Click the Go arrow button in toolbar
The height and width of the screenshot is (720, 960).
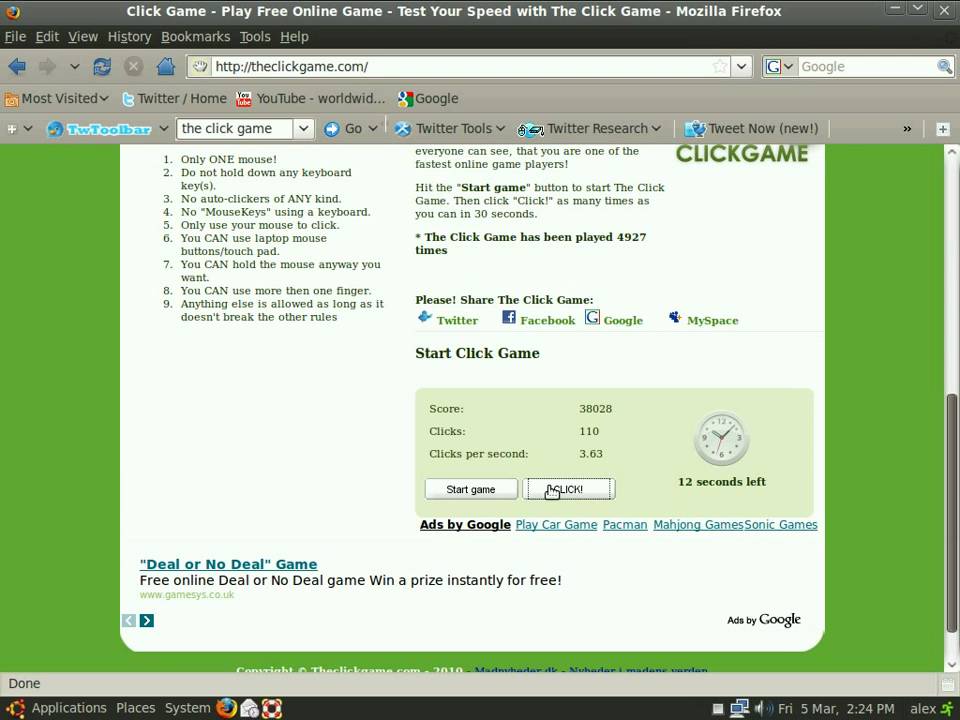coord(331,129)
